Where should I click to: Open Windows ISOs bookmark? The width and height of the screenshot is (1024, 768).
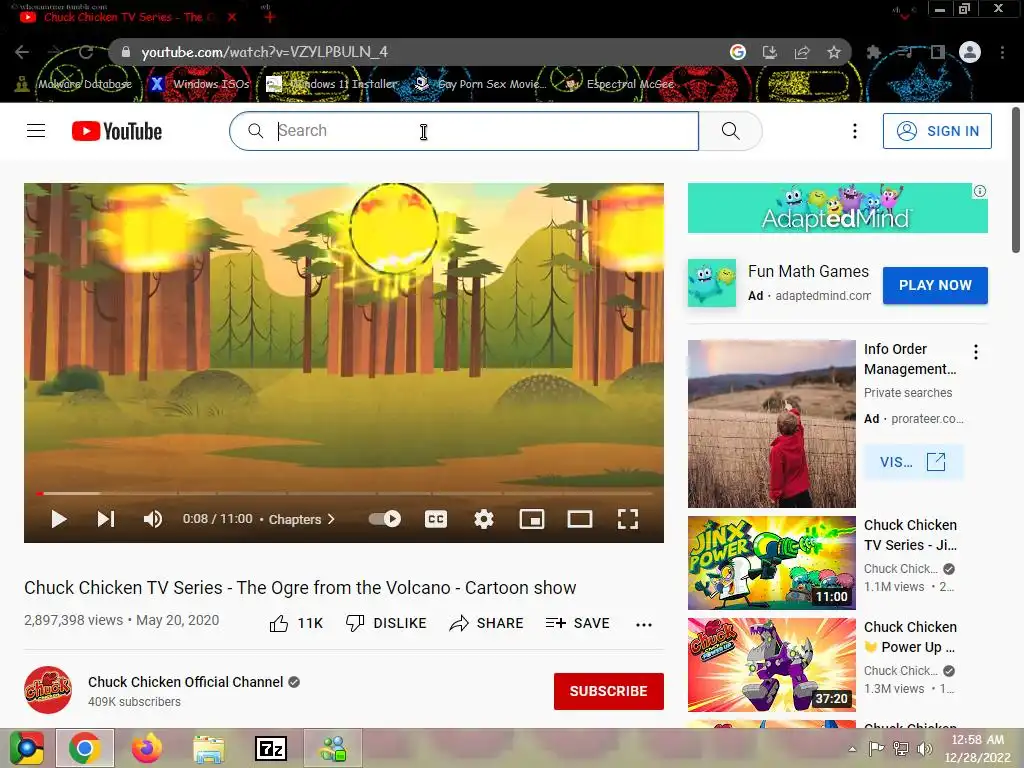click(x=200, y=84)
